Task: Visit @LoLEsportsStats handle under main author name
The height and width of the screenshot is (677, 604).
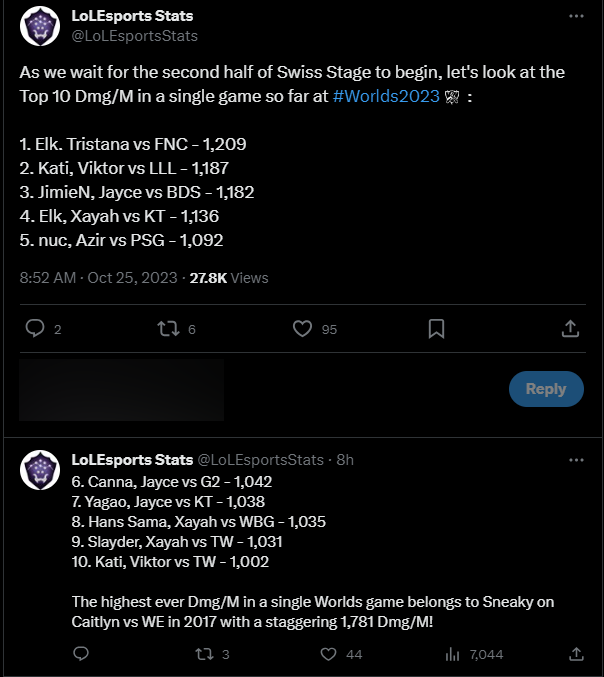Action: click(x=135, y=36)
